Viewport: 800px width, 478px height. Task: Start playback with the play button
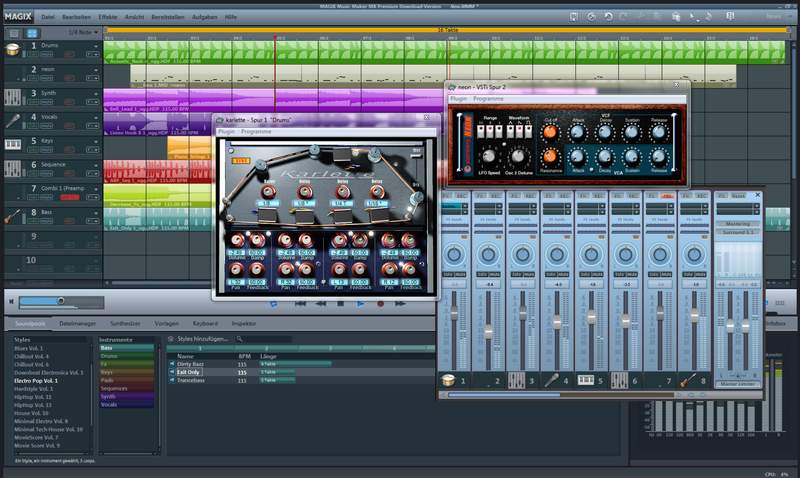click(360, 304)
